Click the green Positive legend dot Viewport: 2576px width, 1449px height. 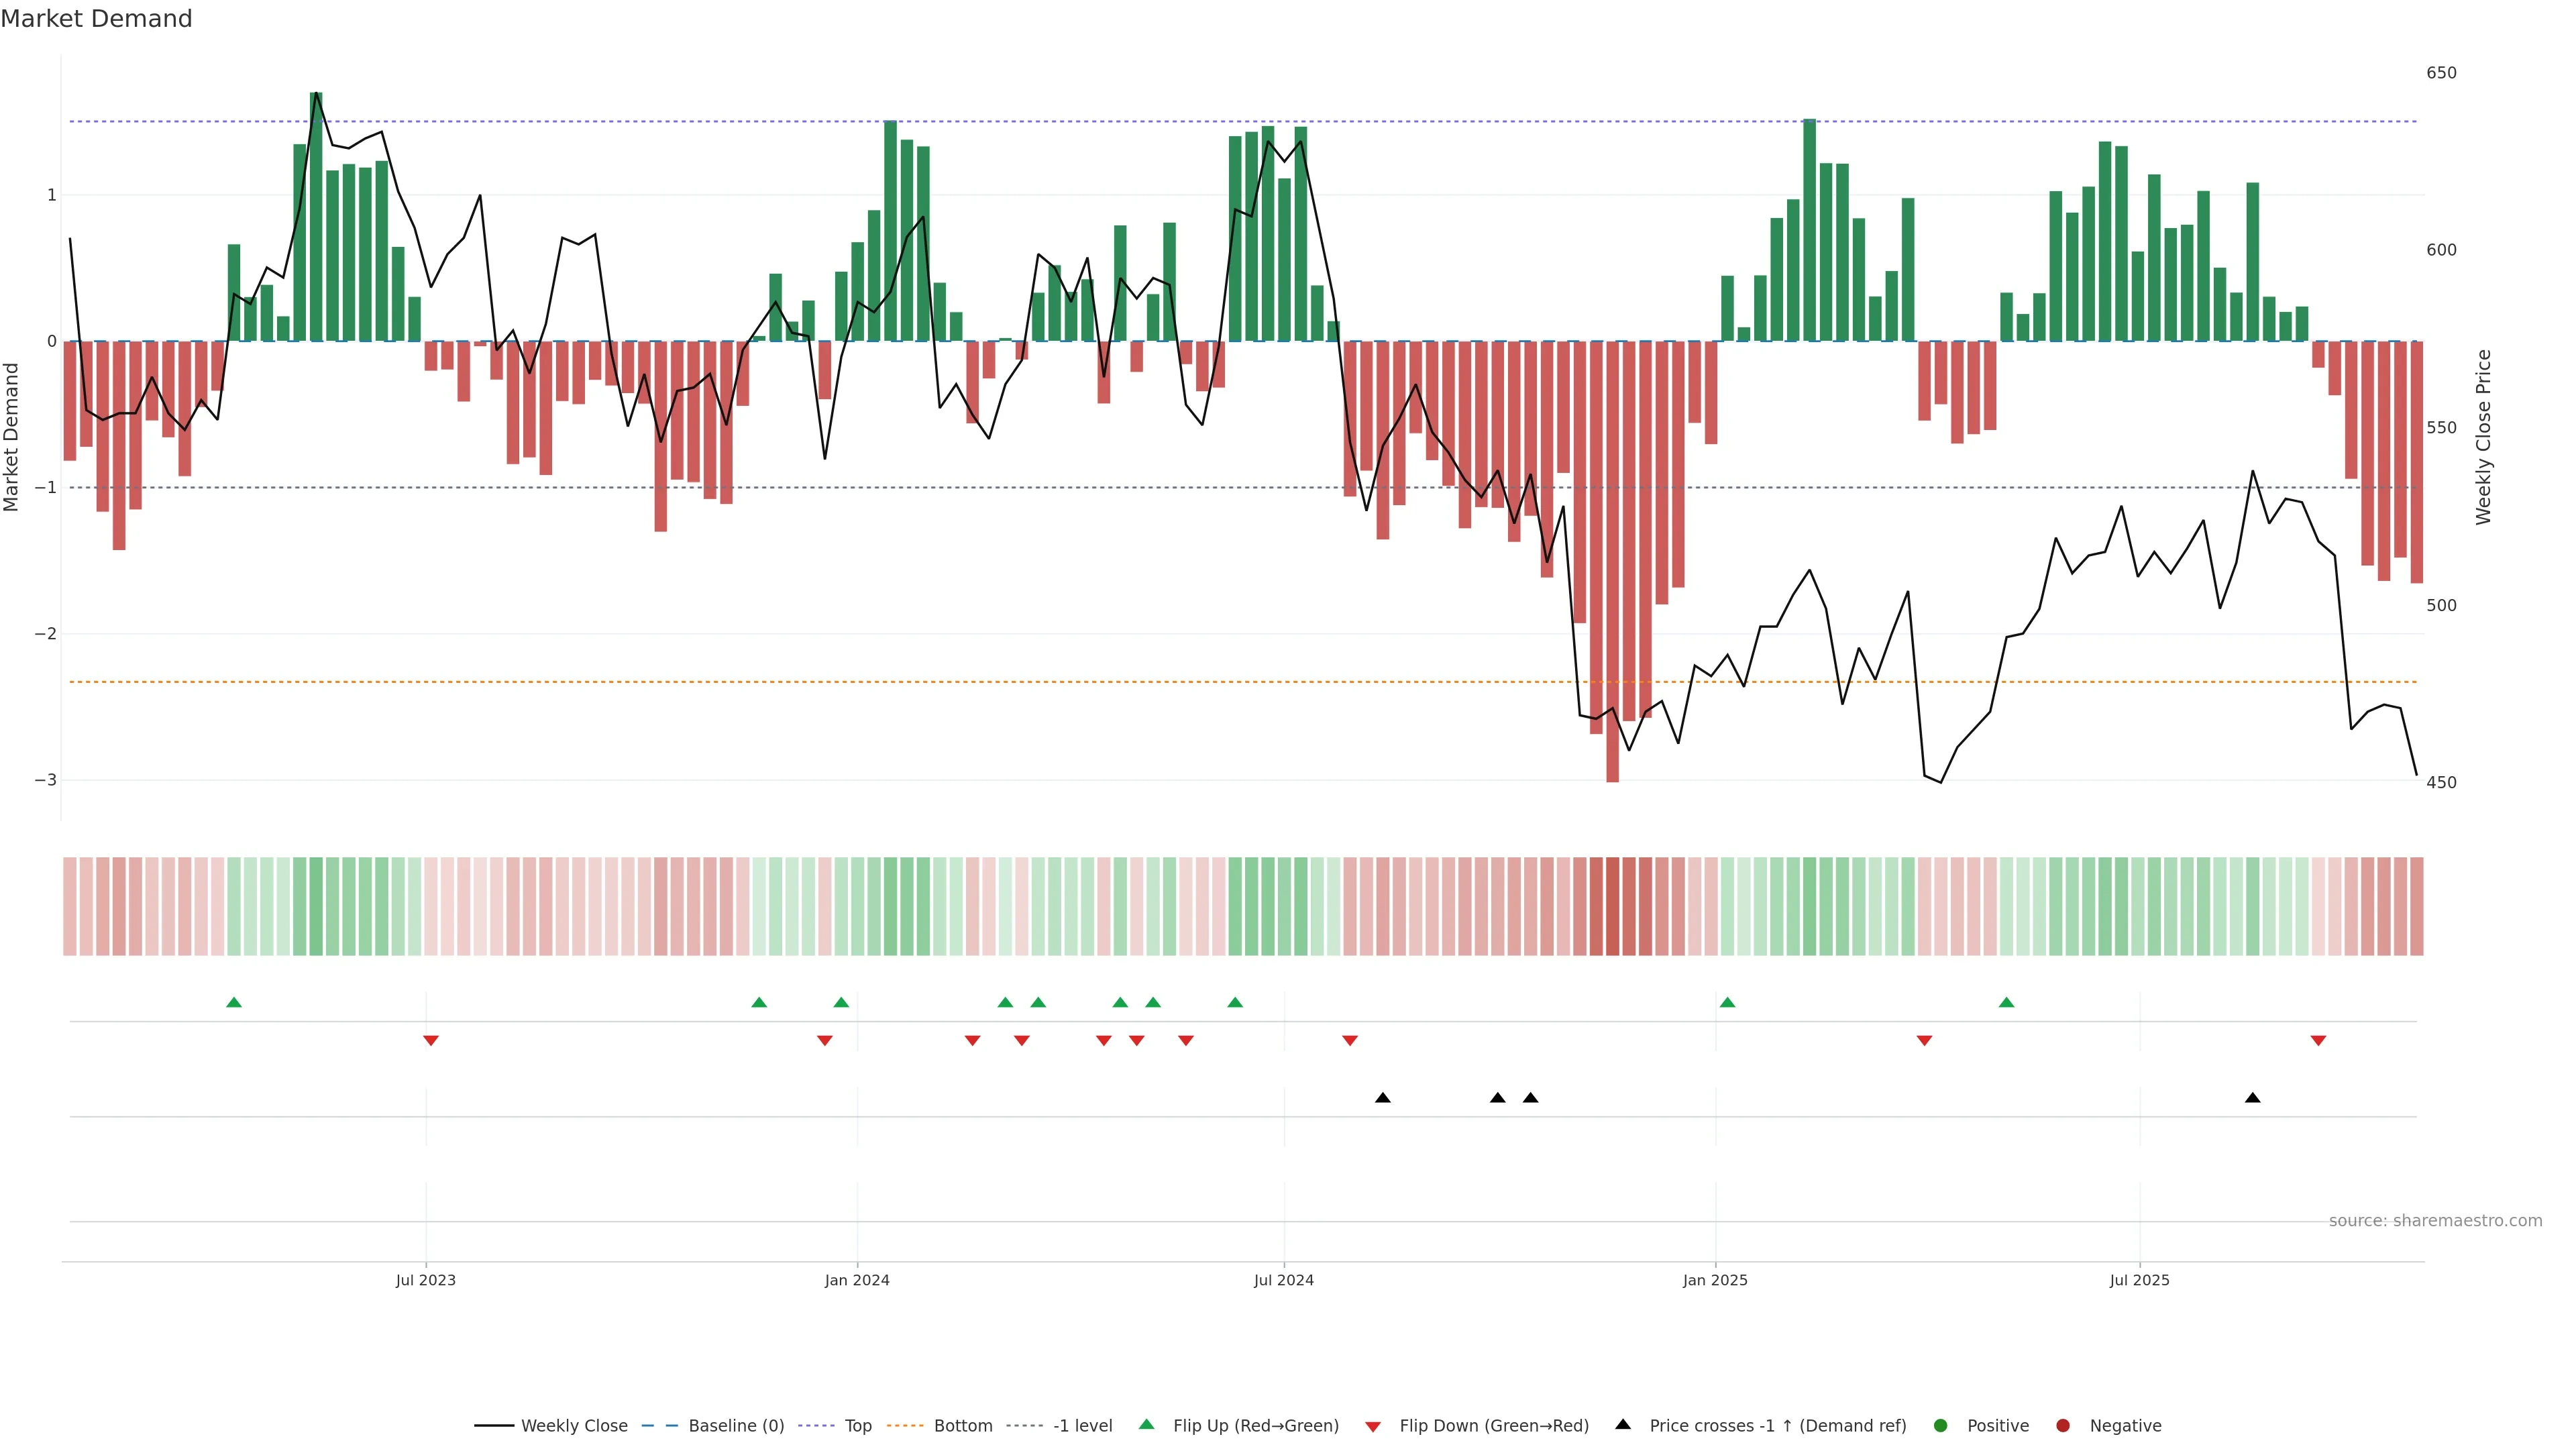pyautogui.click(x=1941, y=1425)
